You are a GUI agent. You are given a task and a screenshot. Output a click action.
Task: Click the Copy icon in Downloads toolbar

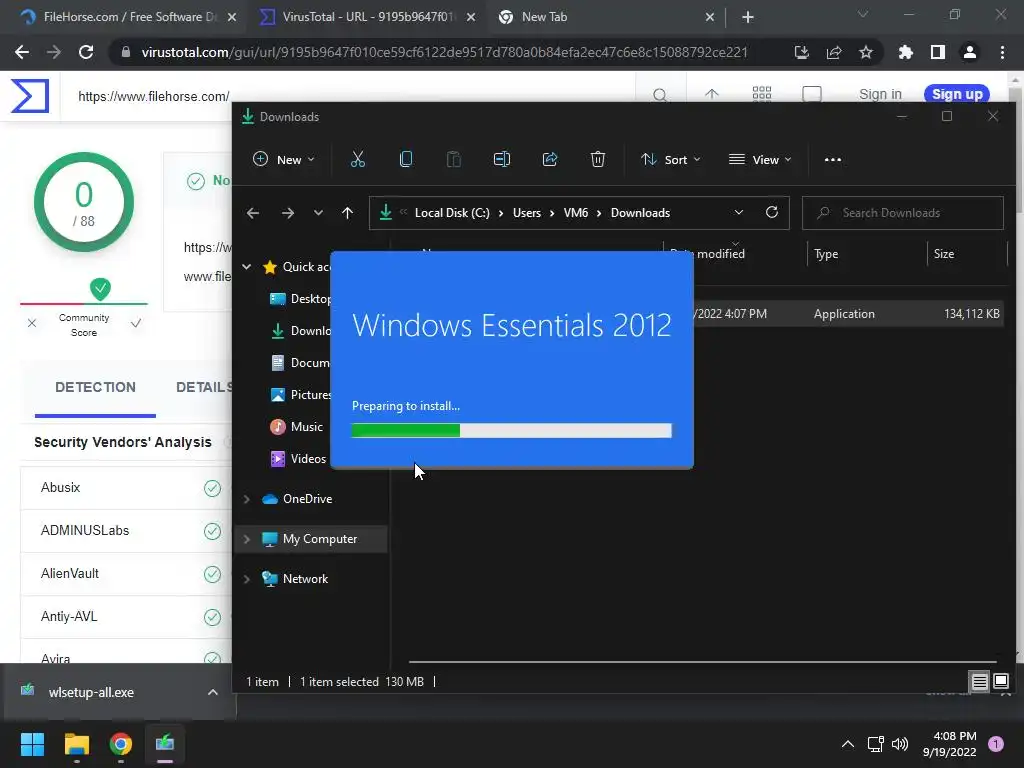pyautogui.click(x=406, y=159)
